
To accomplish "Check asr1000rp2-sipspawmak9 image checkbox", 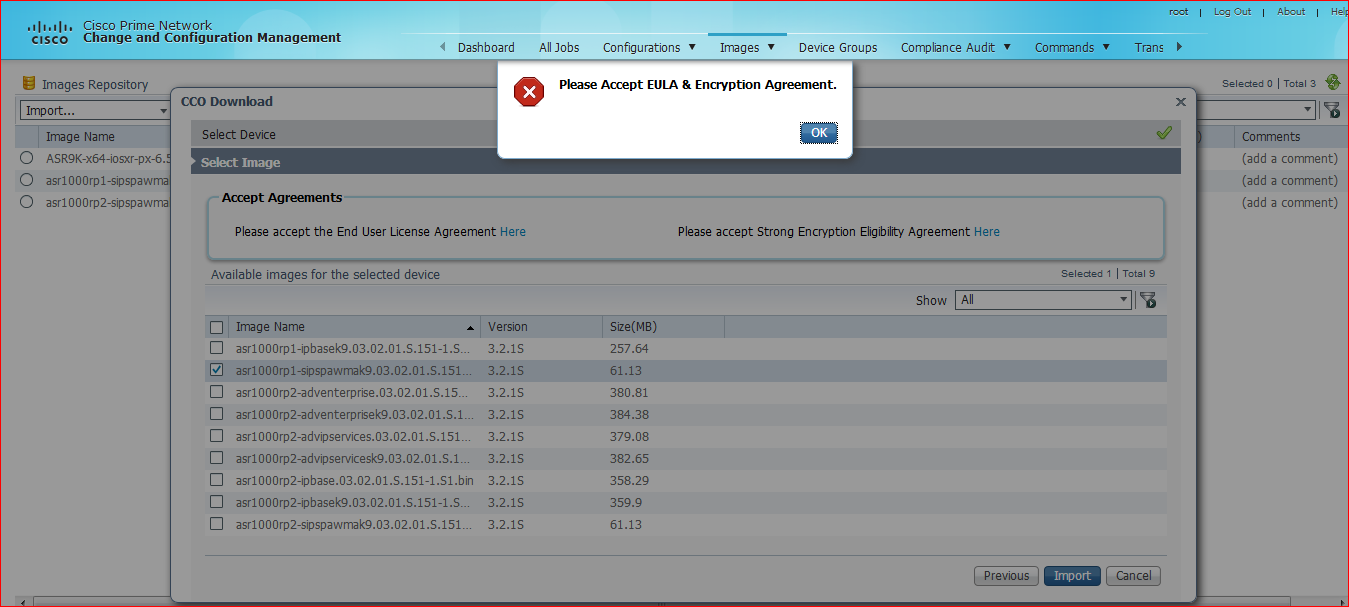I will pyautogui.click(x=216, y=524).
